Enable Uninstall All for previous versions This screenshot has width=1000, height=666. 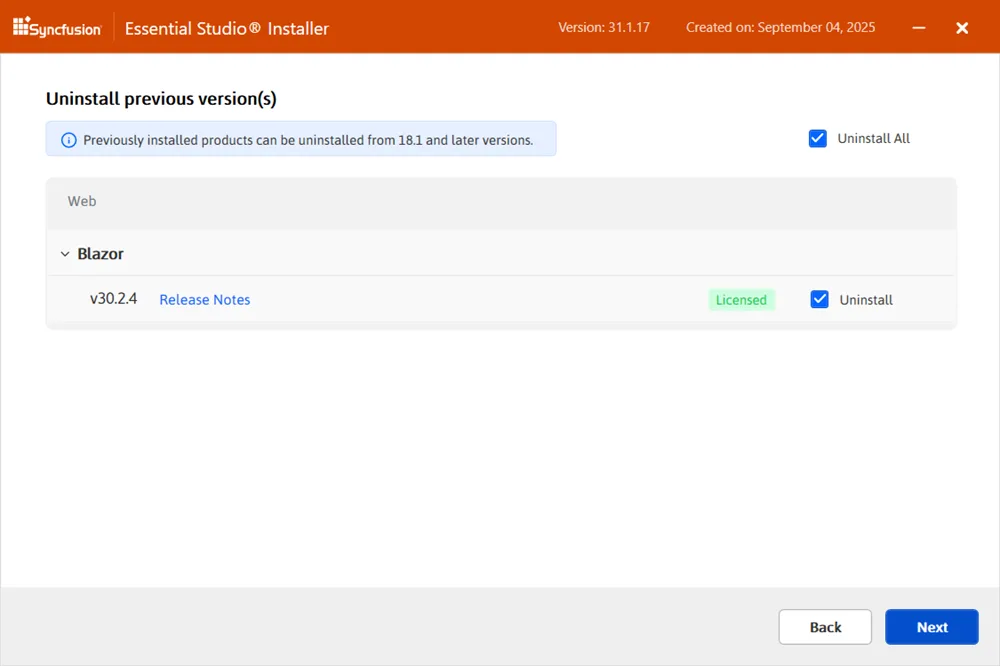coord(818,138)
